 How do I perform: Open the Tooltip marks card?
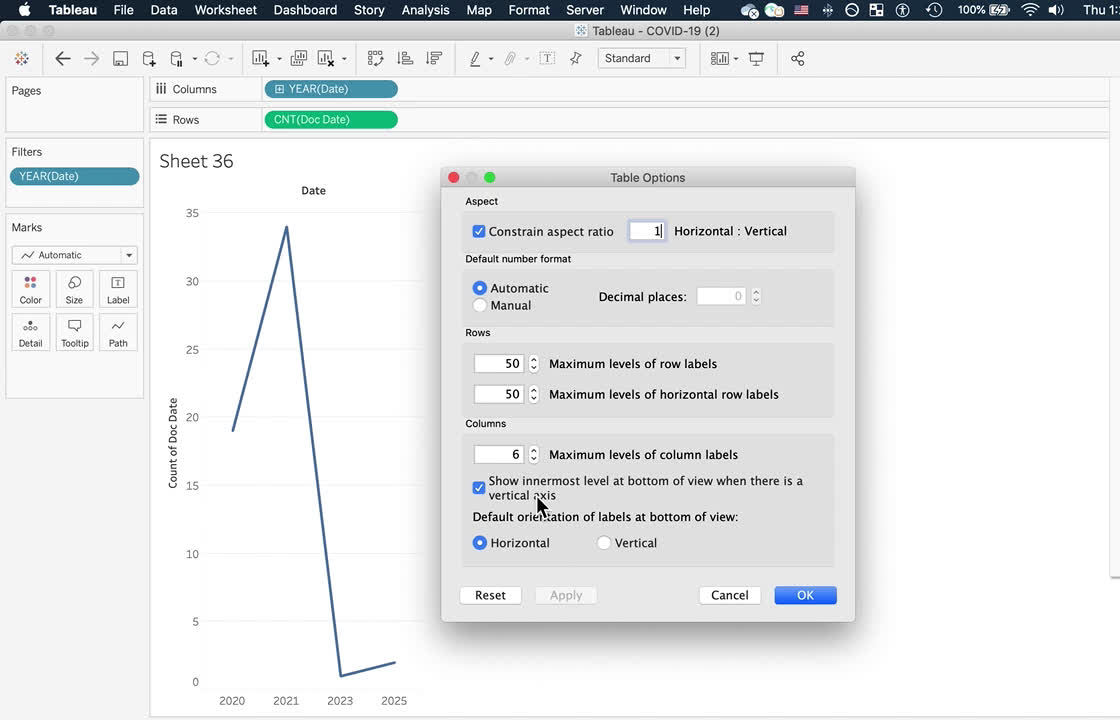point(74,332)
